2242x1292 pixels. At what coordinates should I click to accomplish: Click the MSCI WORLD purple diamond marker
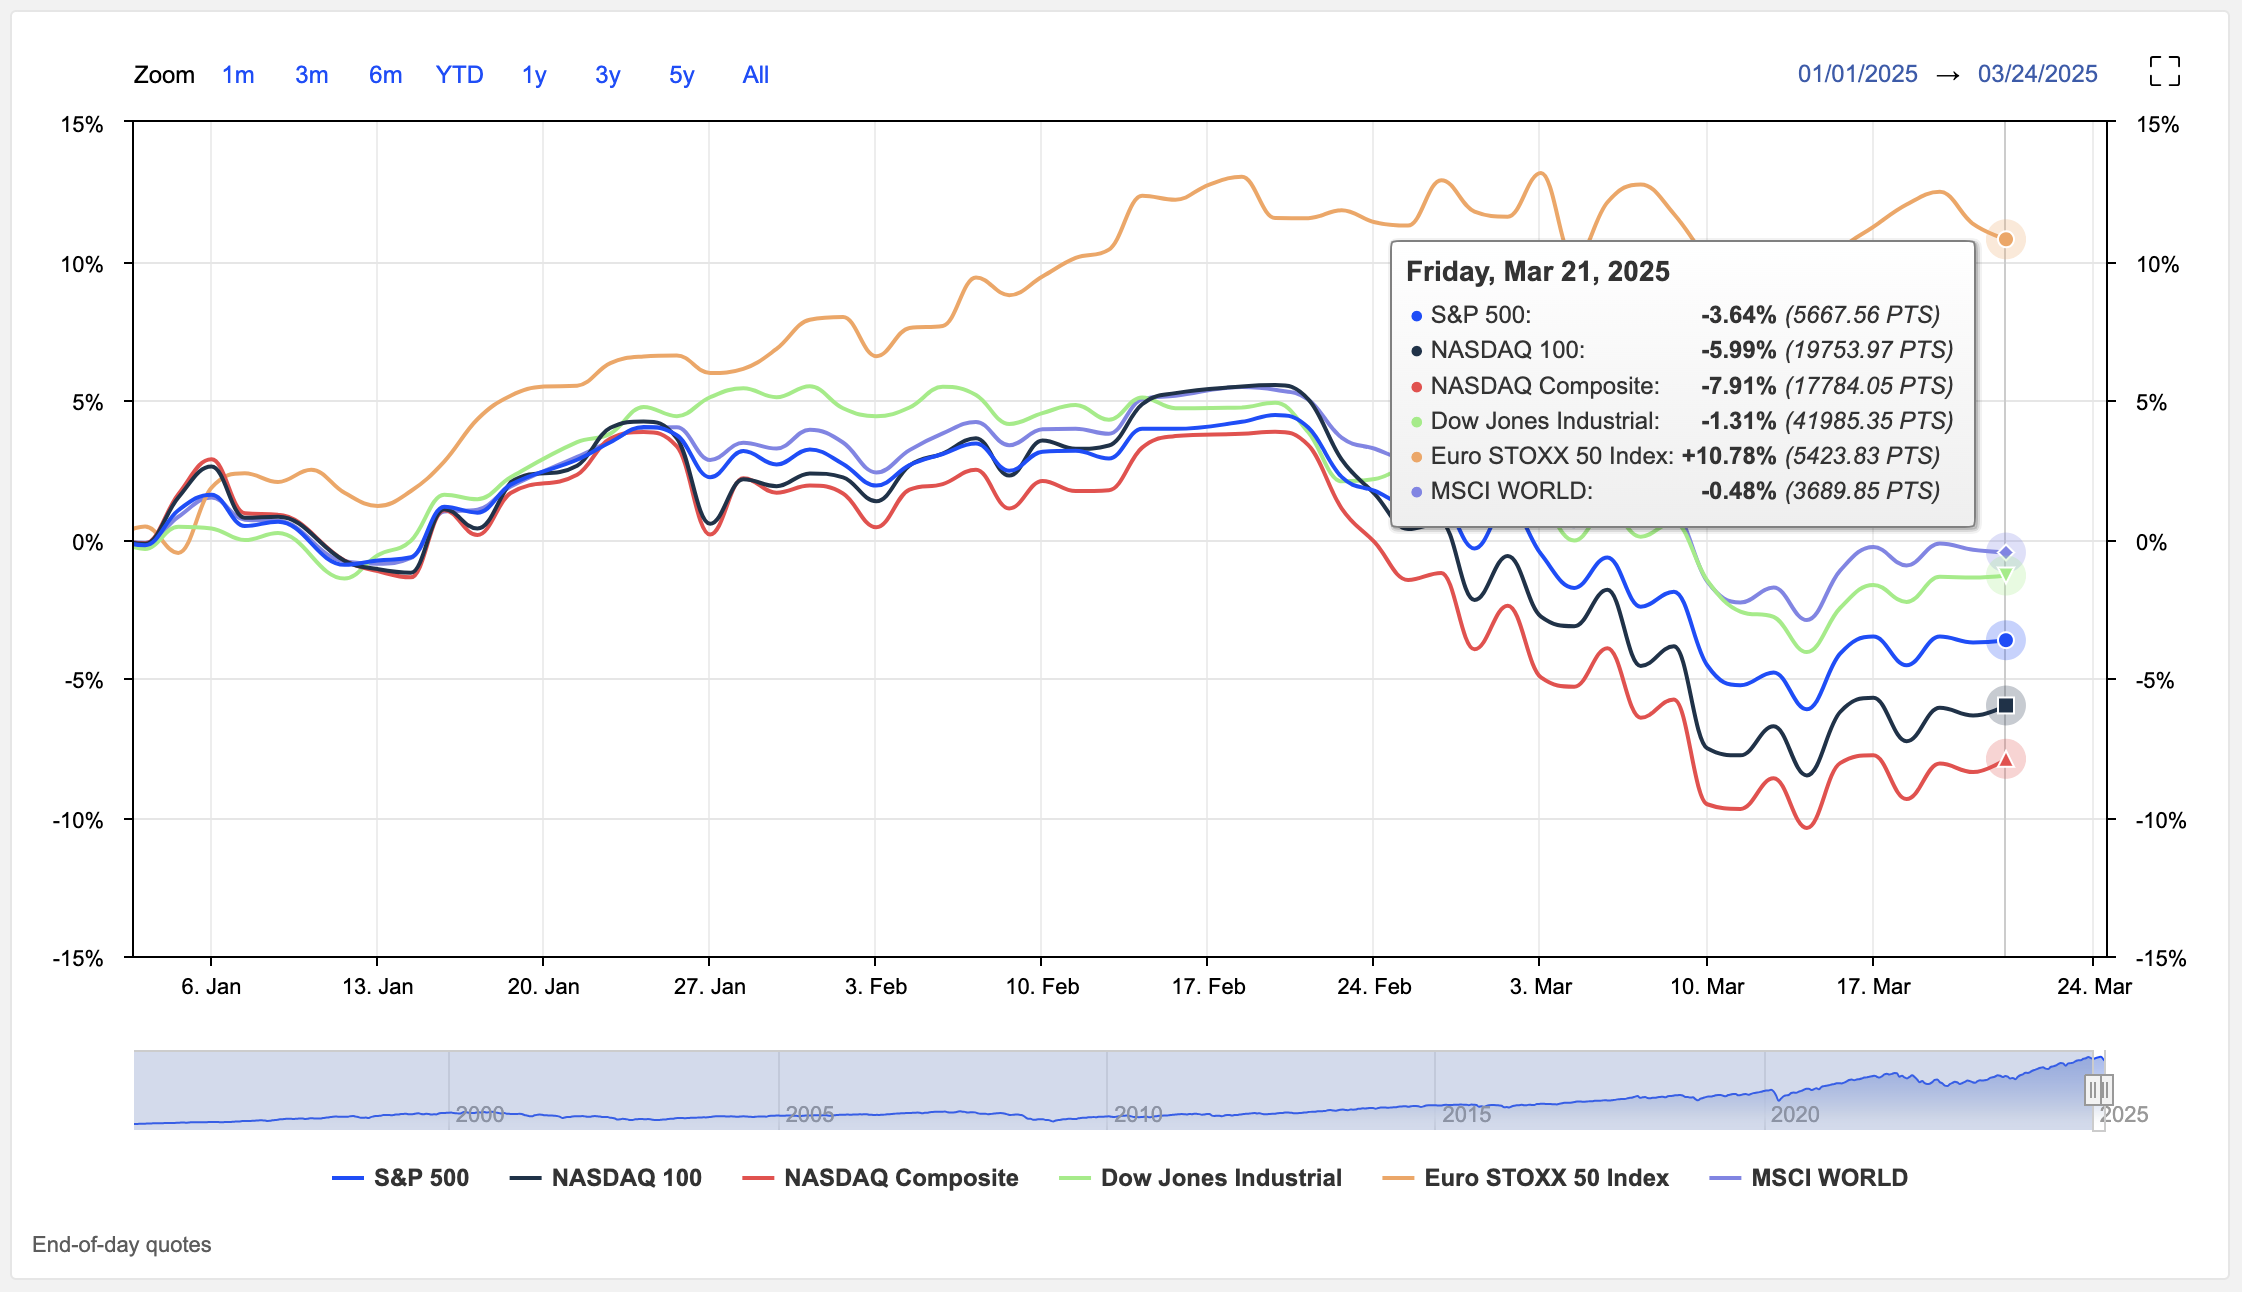pos(2005,552)
